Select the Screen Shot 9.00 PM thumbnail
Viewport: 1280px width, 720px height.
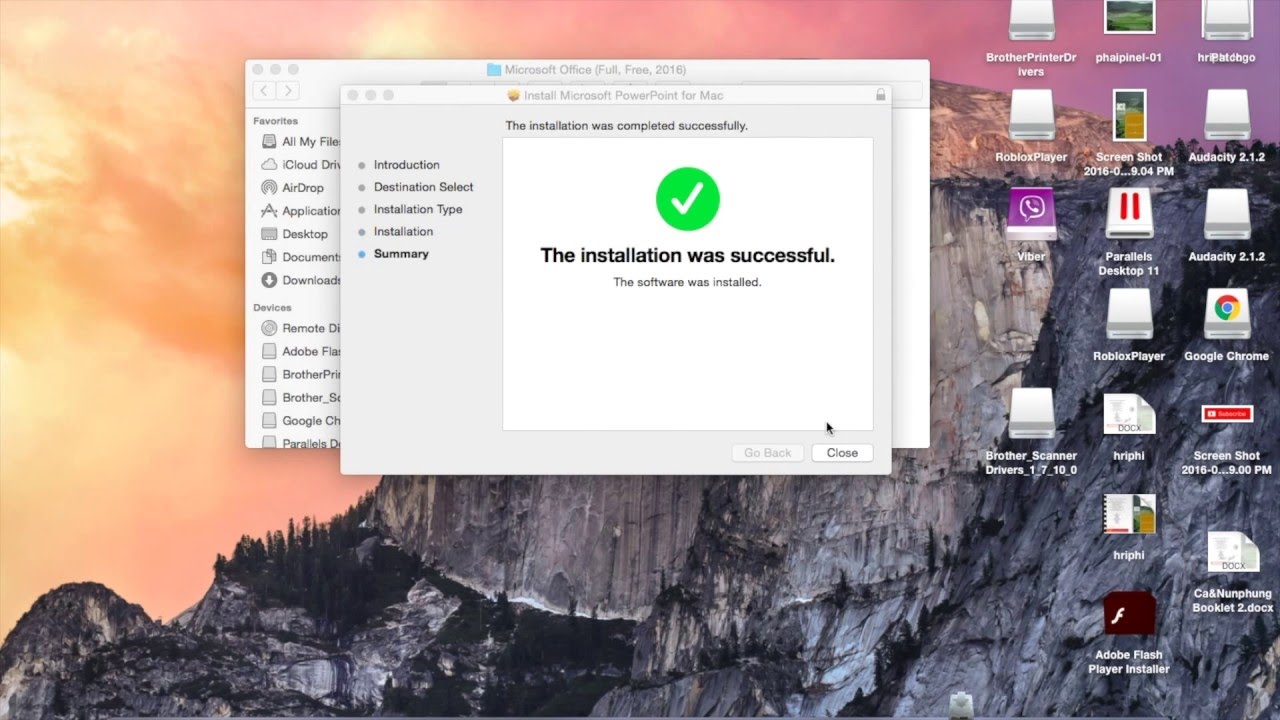pos(1227,414)
